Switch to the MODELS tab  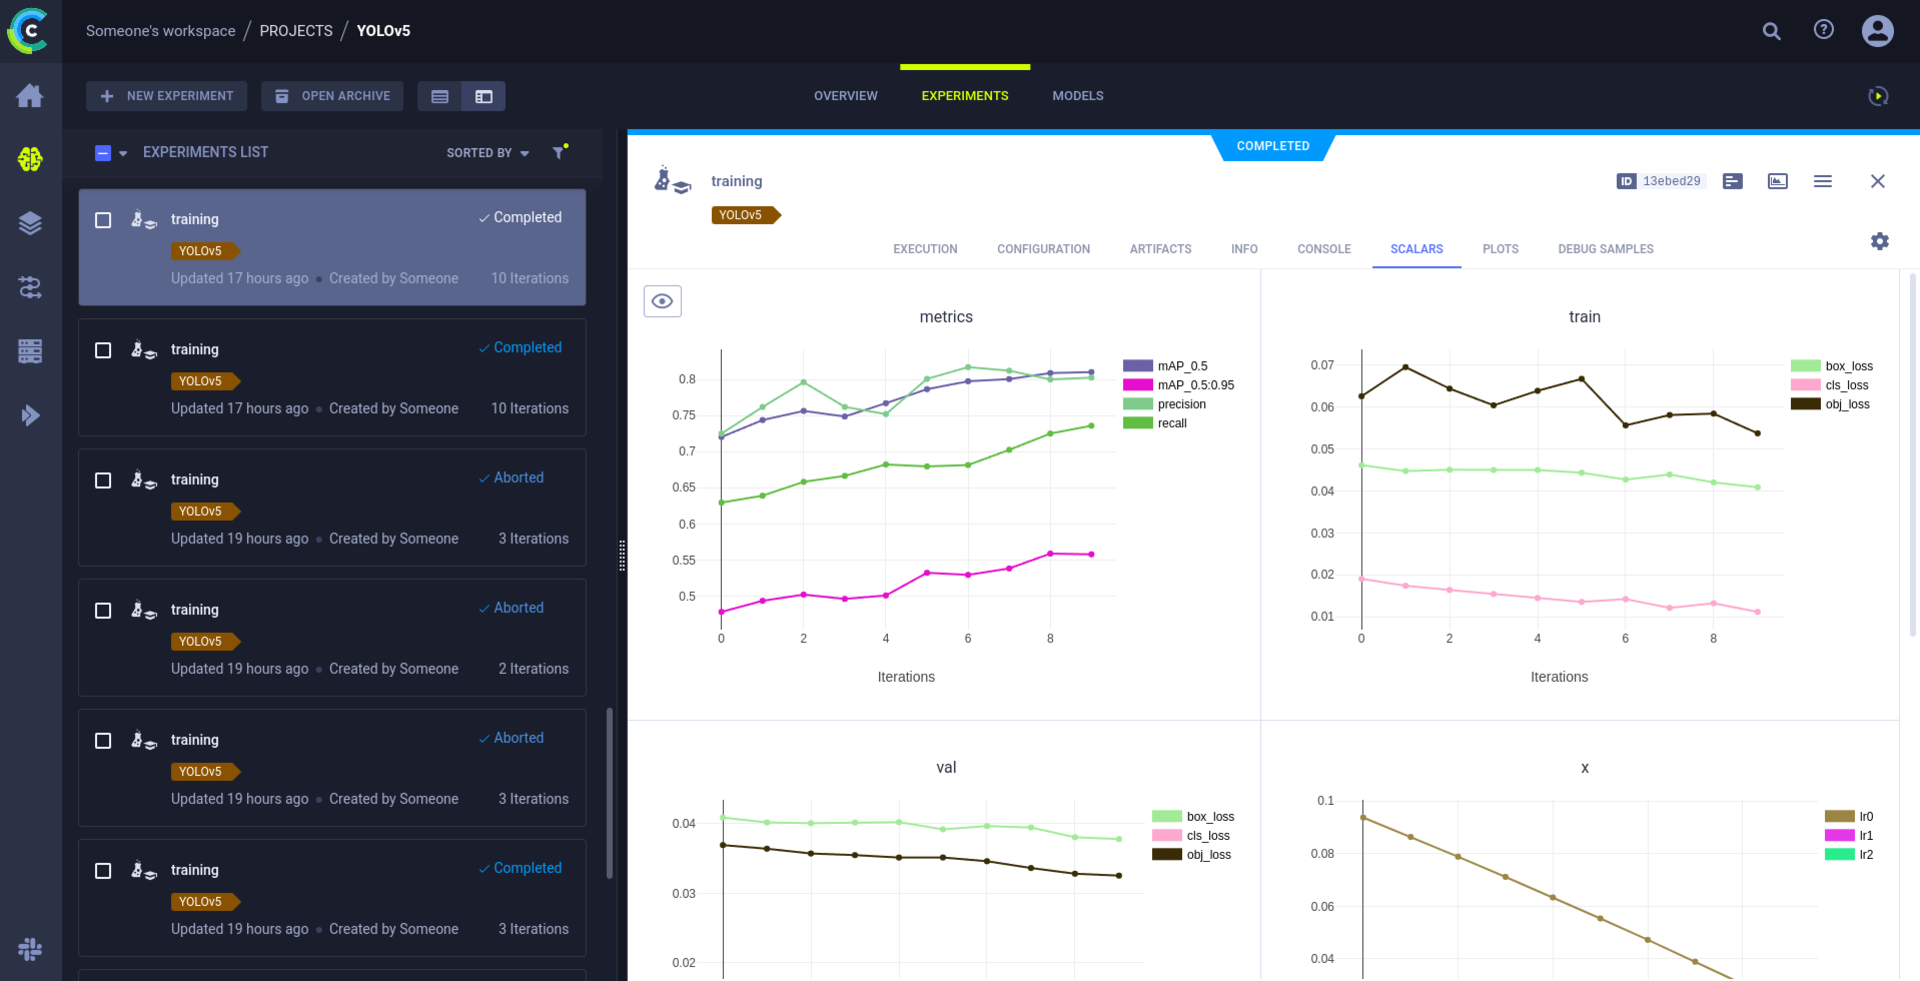[x=1077, y=95]
